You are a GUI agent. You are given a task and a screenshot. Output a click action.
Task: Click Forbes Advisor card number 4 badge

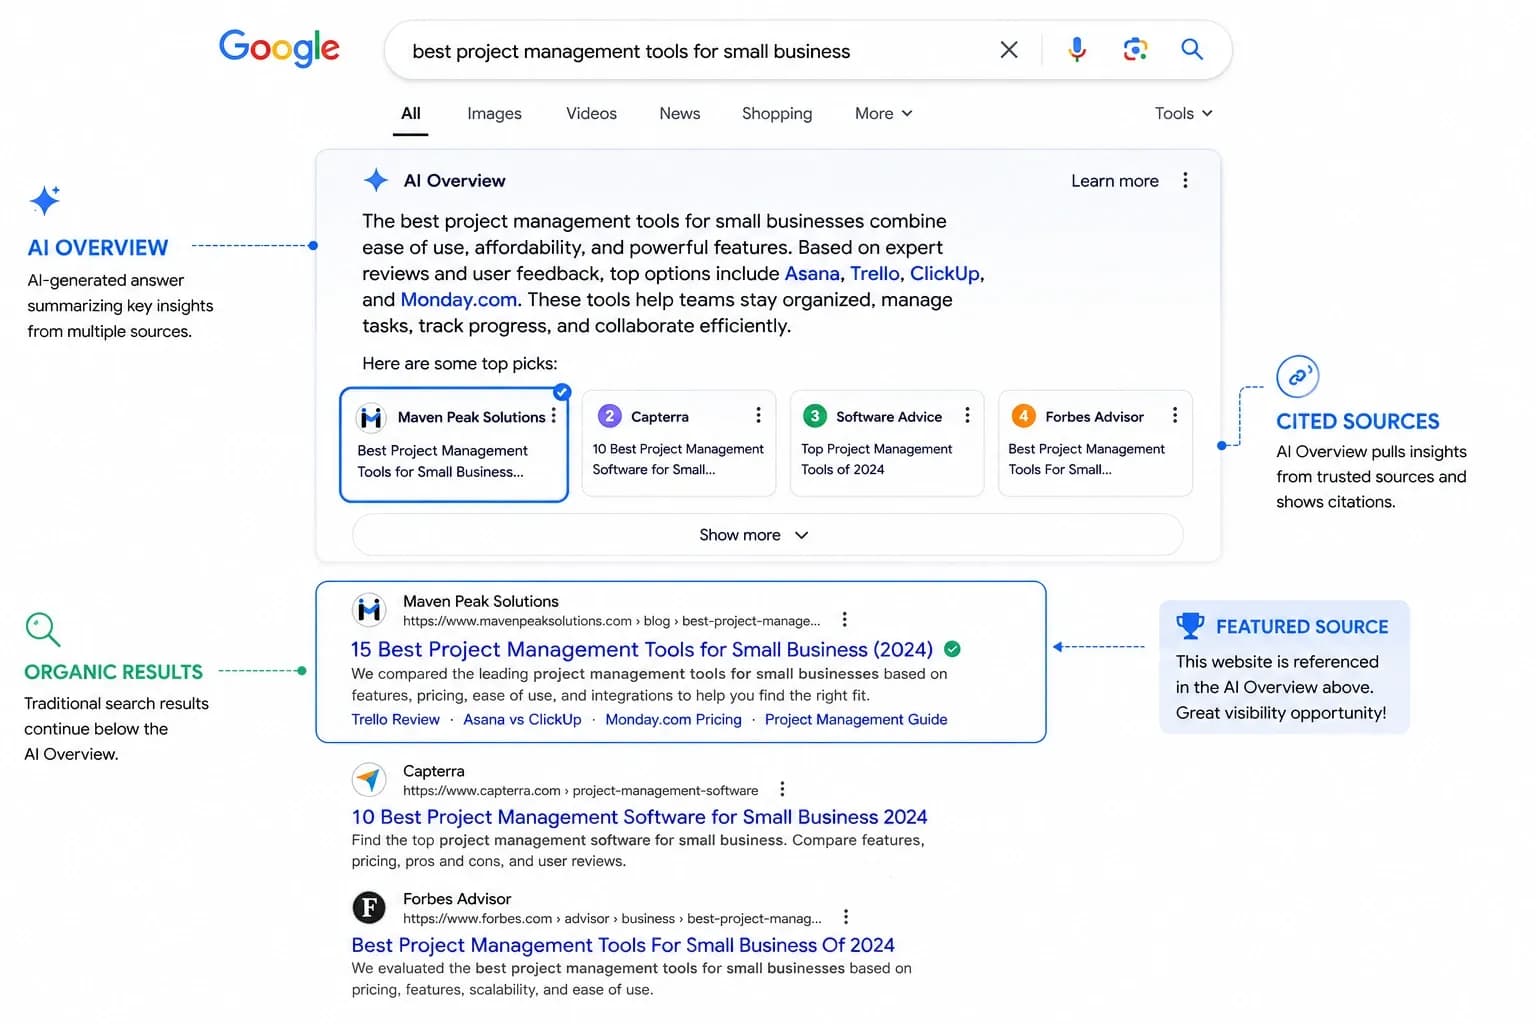[x=1023, y=415]
